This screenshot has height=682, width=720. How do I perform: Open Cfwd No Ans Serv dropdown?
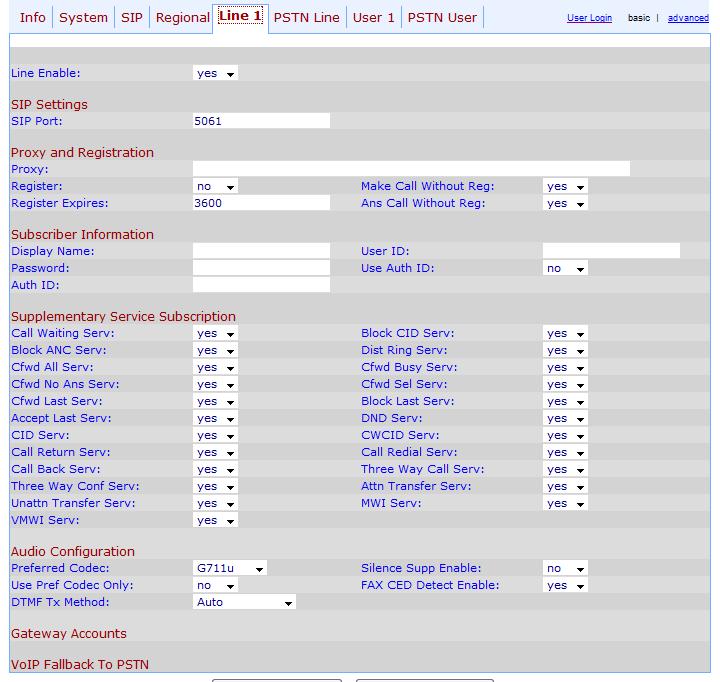(x=215, y=384)
